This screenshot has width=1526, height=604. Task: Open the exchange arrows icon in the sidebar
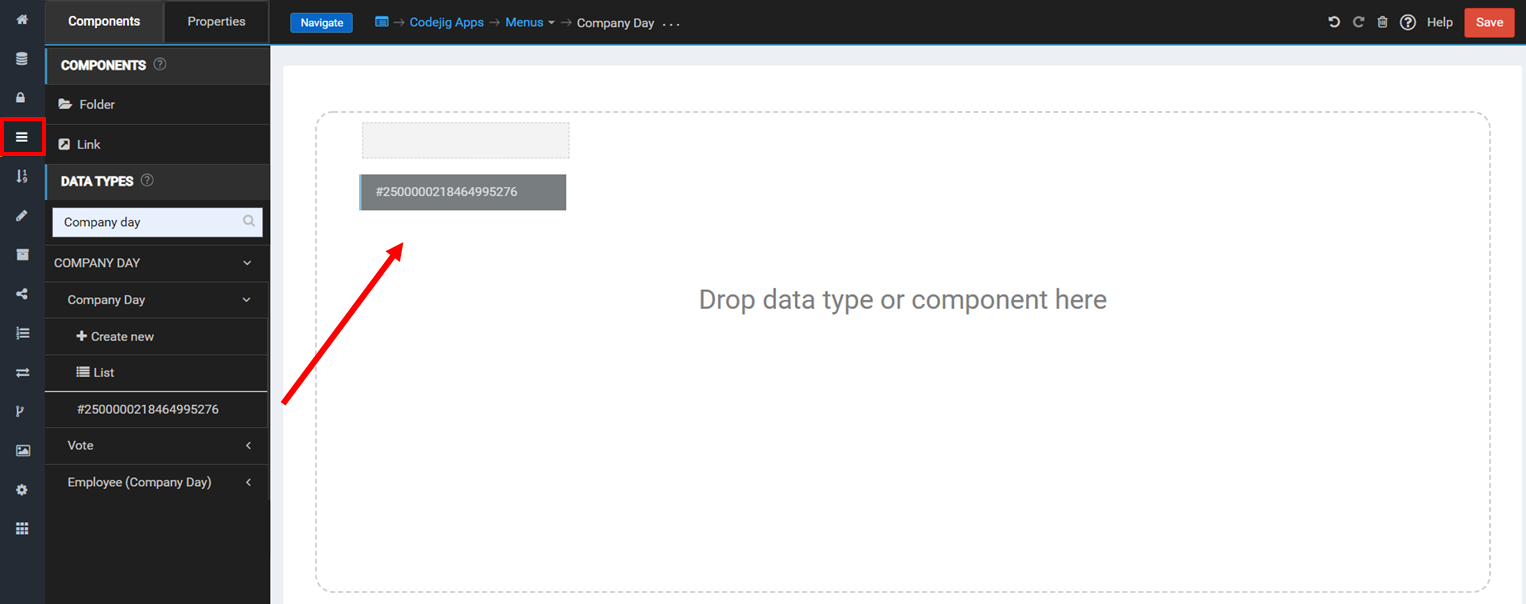[22, 372]
